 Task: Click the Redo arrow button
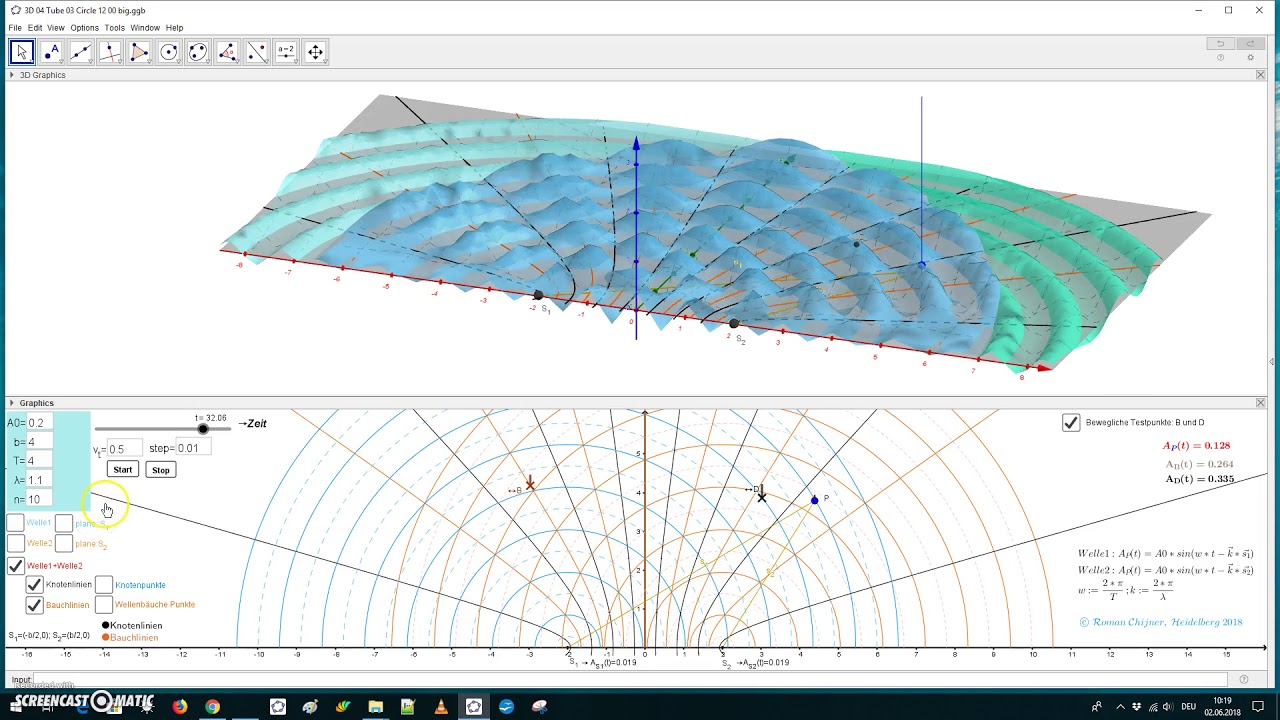click(x=1250, y=44)
